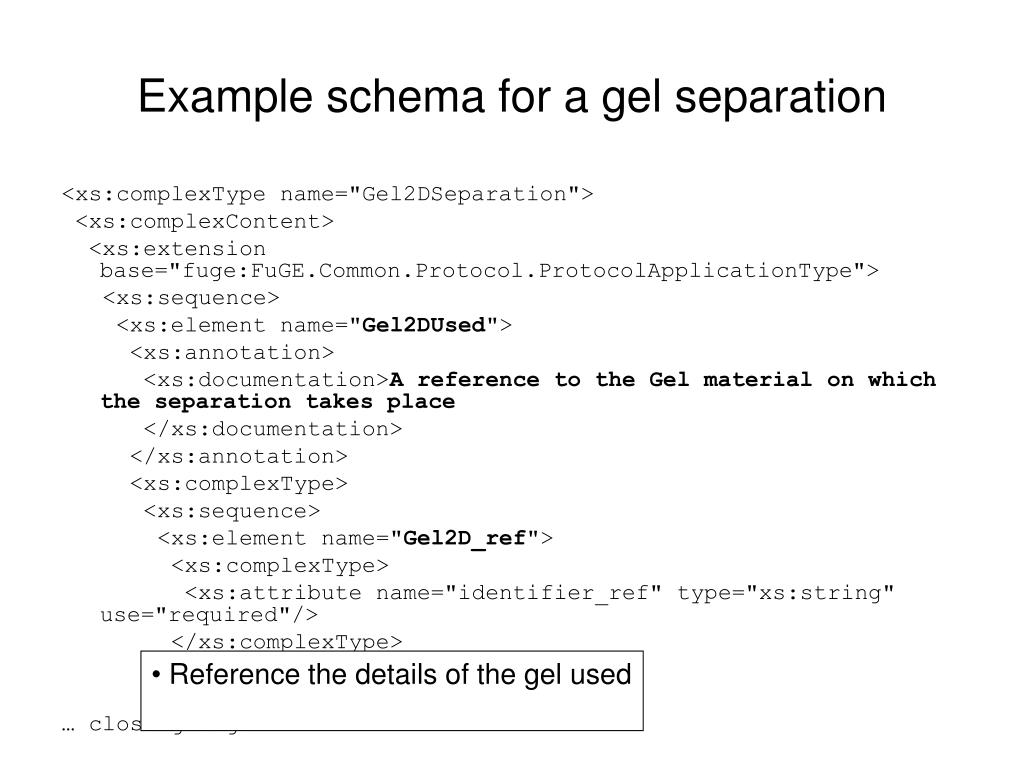Select the complexType name "Gel2DSeparation" line
Screen dimensions: 1024x768
328,194
